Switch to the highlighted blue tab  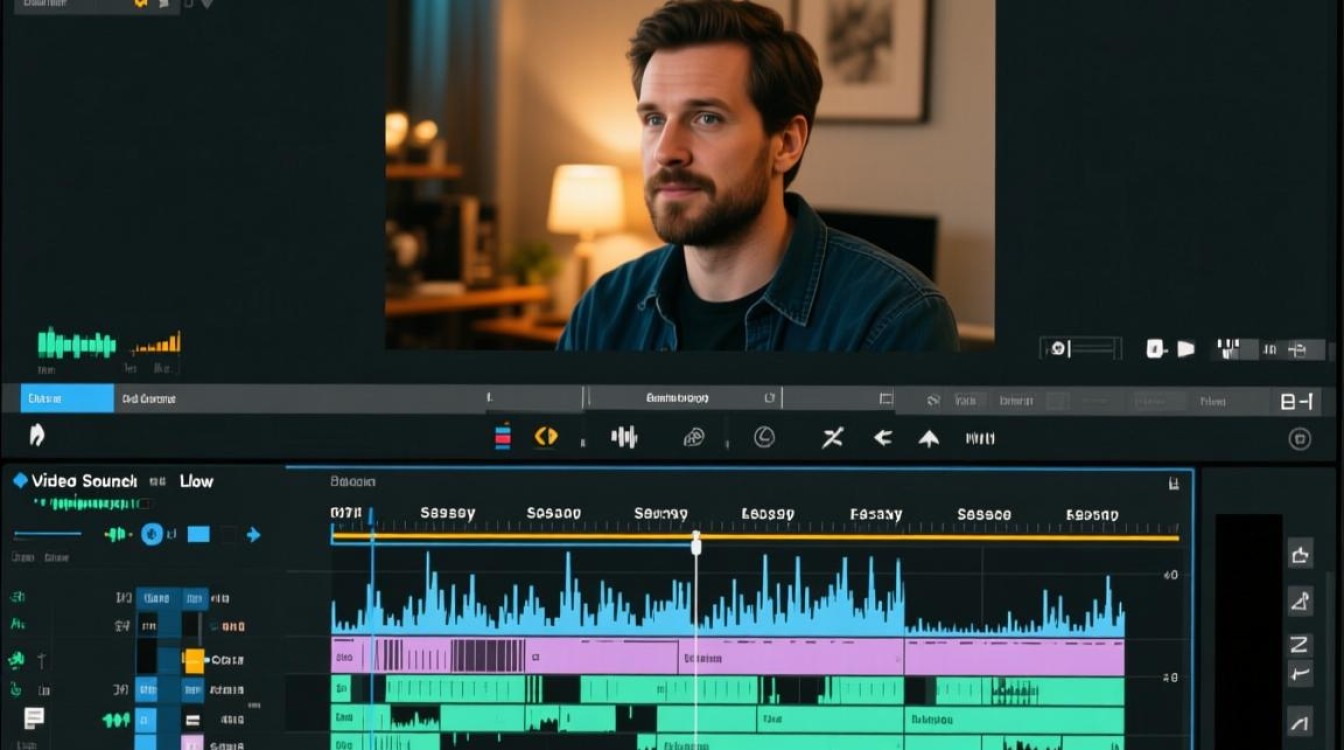(67, 398)
